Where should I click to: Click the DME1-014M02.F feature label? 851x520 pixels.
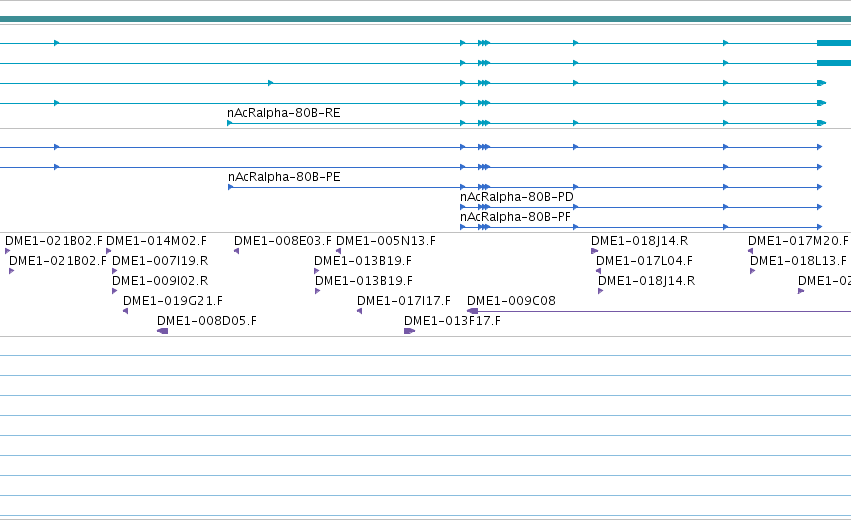click(156, 241)
